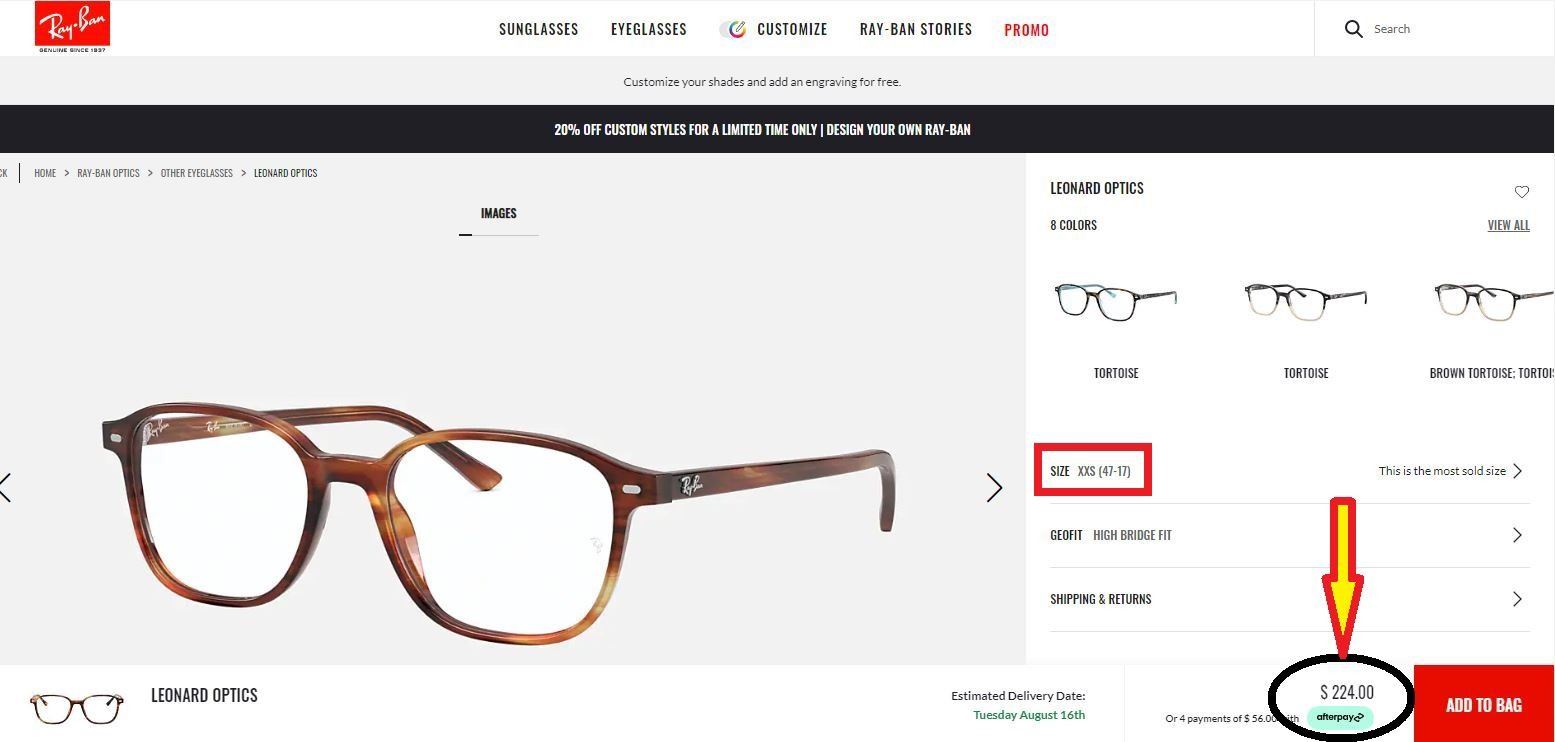This screenshot has width=1555, height=742.
Task: Expand the Size XXS options
Action: coord(1290,471)
